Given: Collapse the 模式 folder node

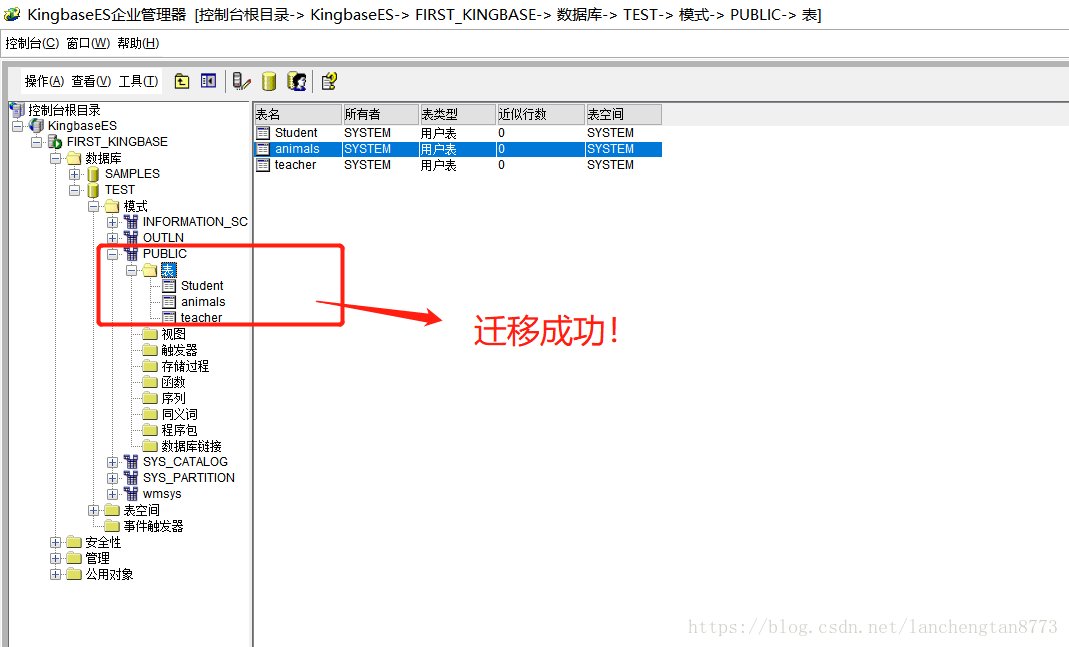Looking at the screenshot, I should [x=94, y=206].
